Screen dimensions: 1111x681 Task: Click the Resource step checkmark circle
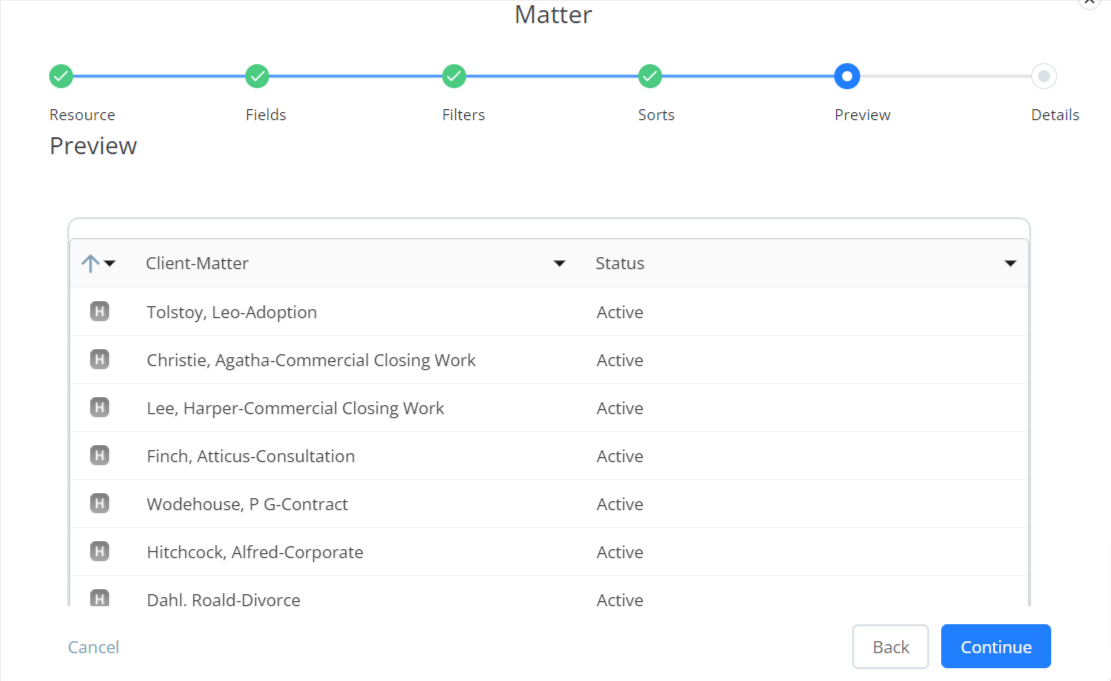pos(62,76)
